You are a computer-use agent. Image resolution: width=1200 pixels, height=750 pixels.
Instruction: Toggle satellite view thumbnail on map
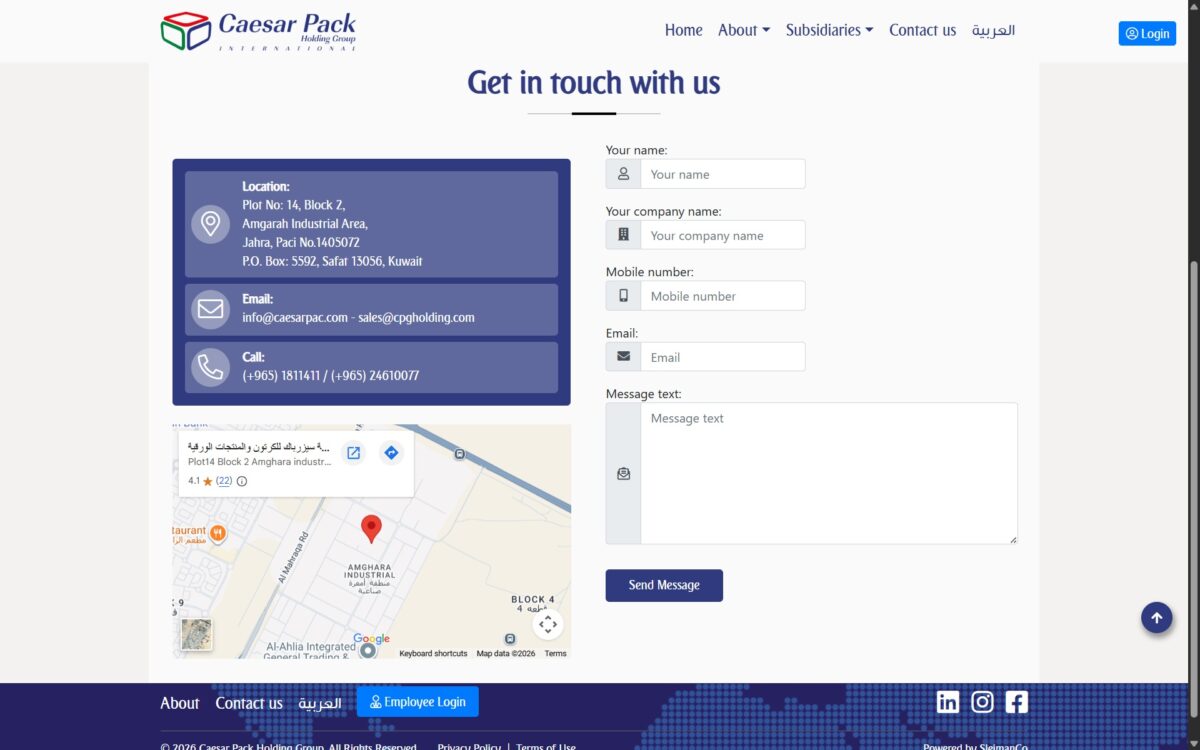[196, 634]
